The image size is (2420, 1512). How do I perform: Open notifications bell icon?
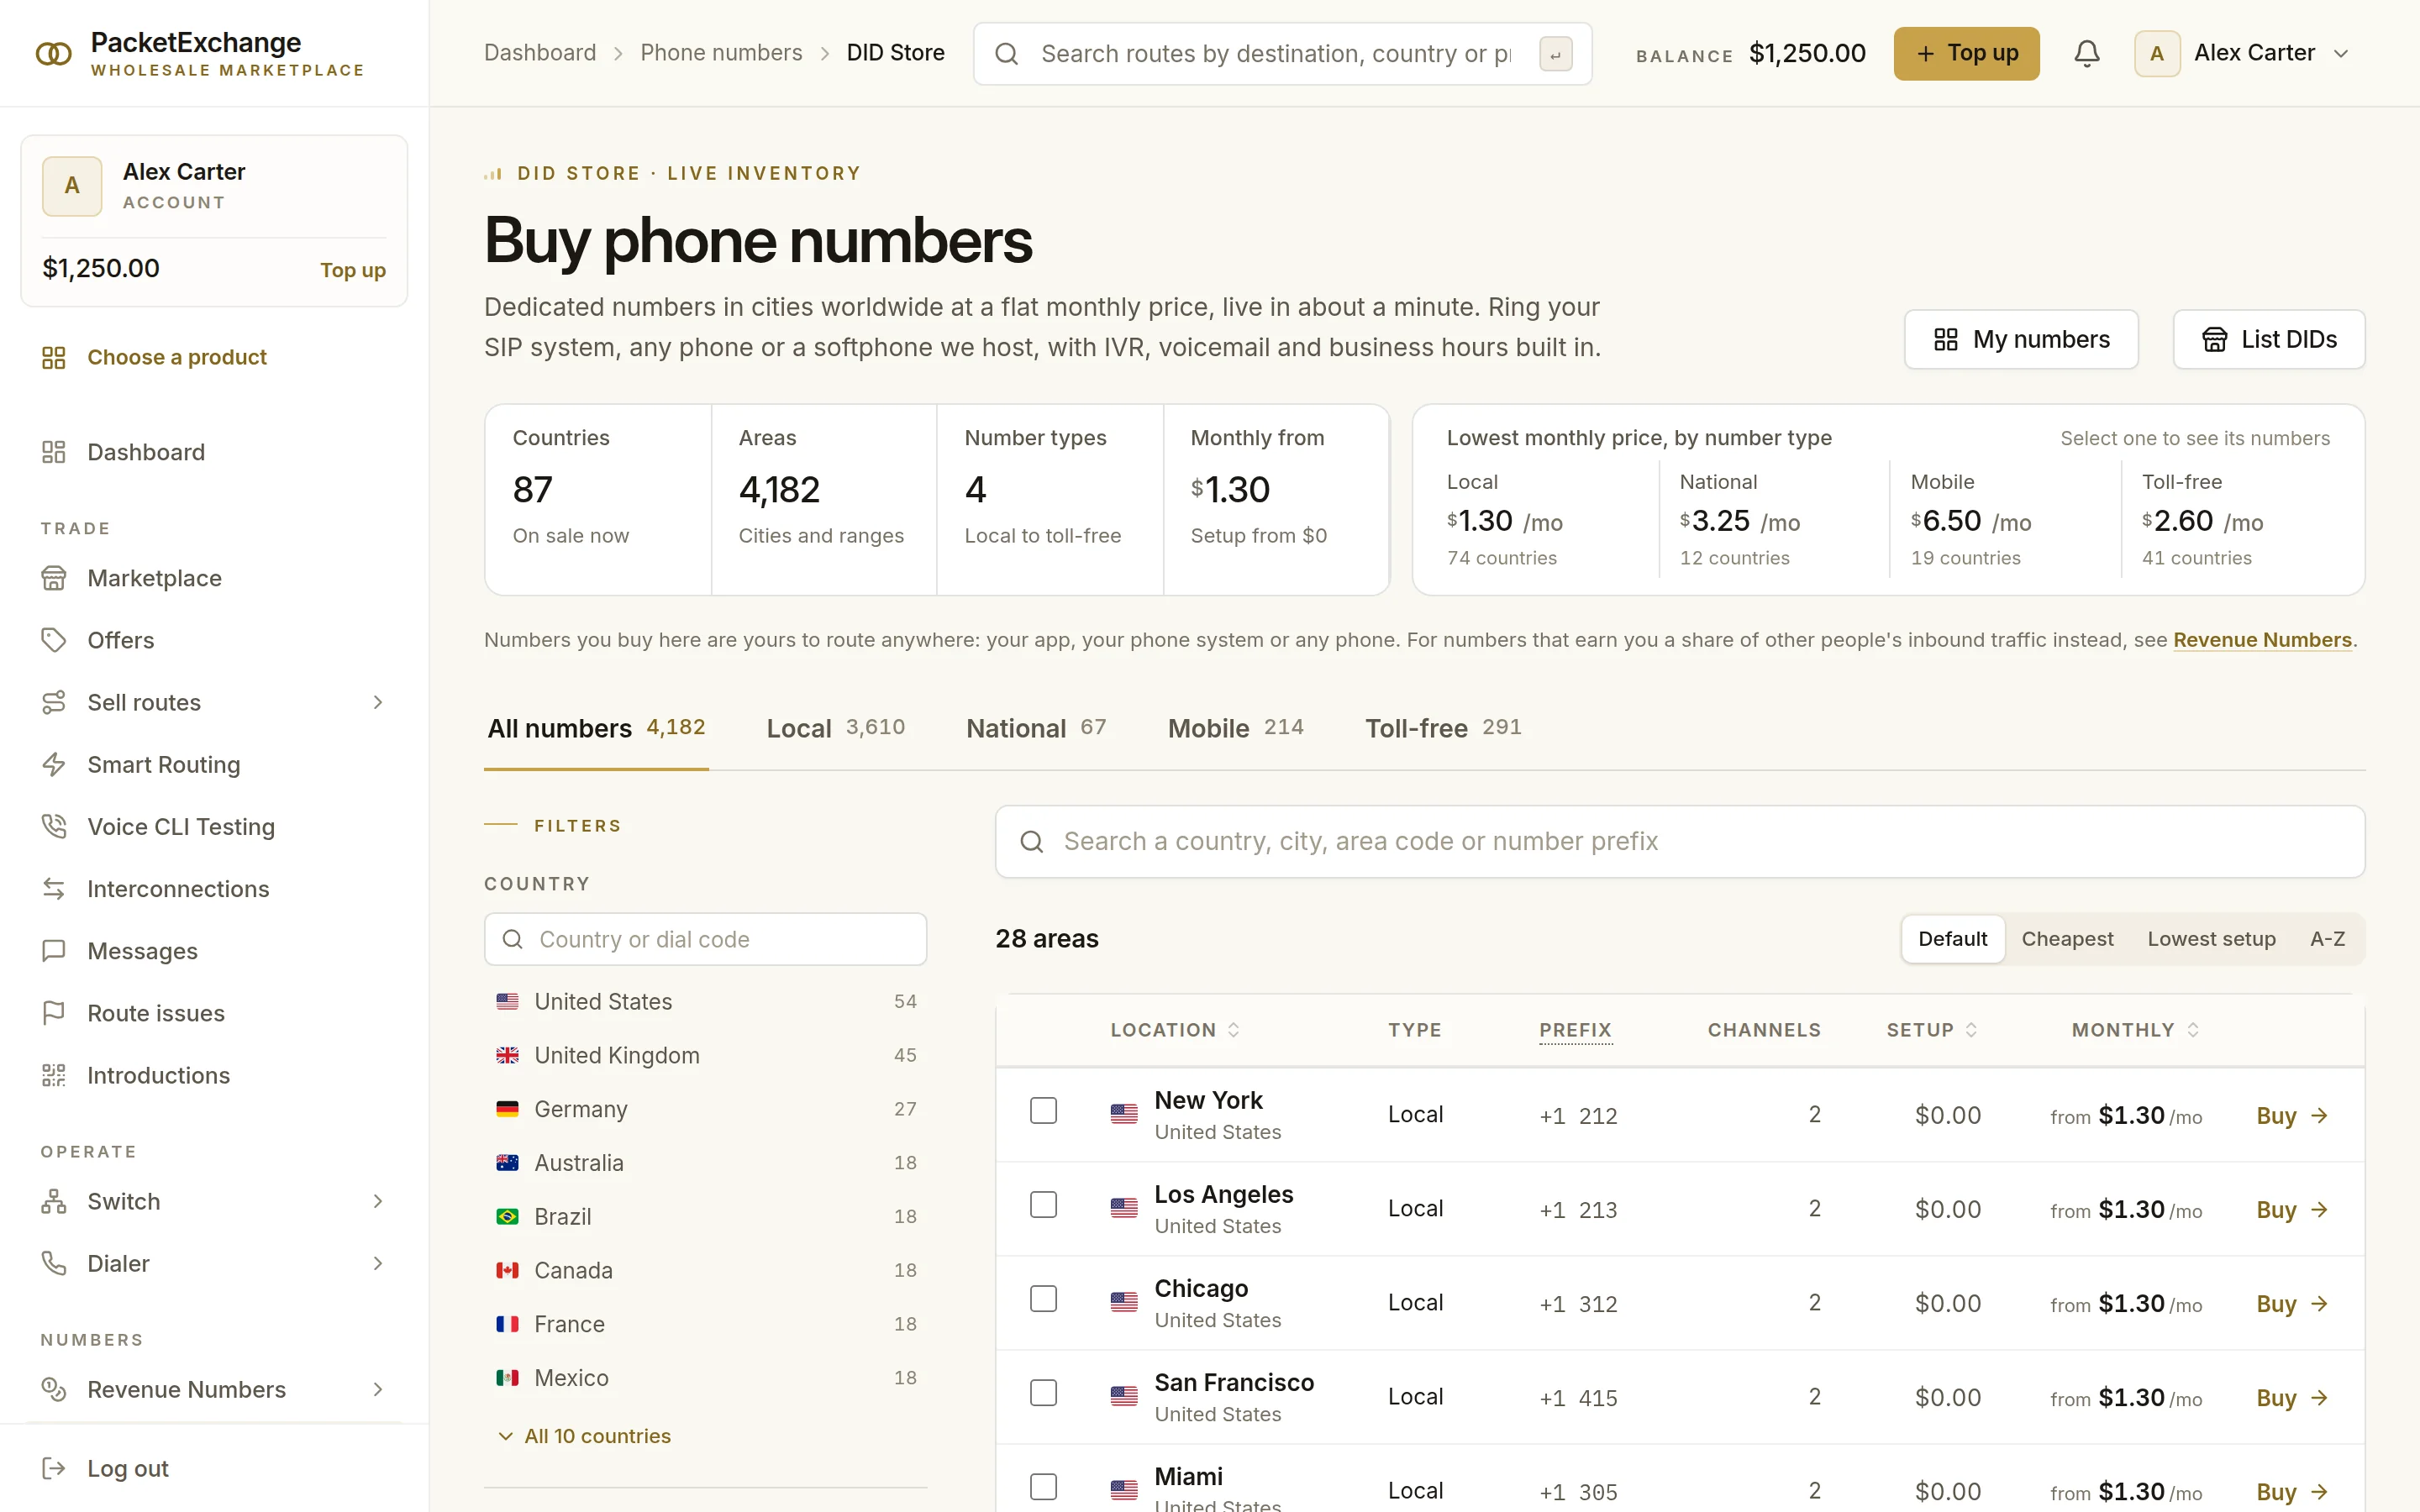tap(2086, 53)
